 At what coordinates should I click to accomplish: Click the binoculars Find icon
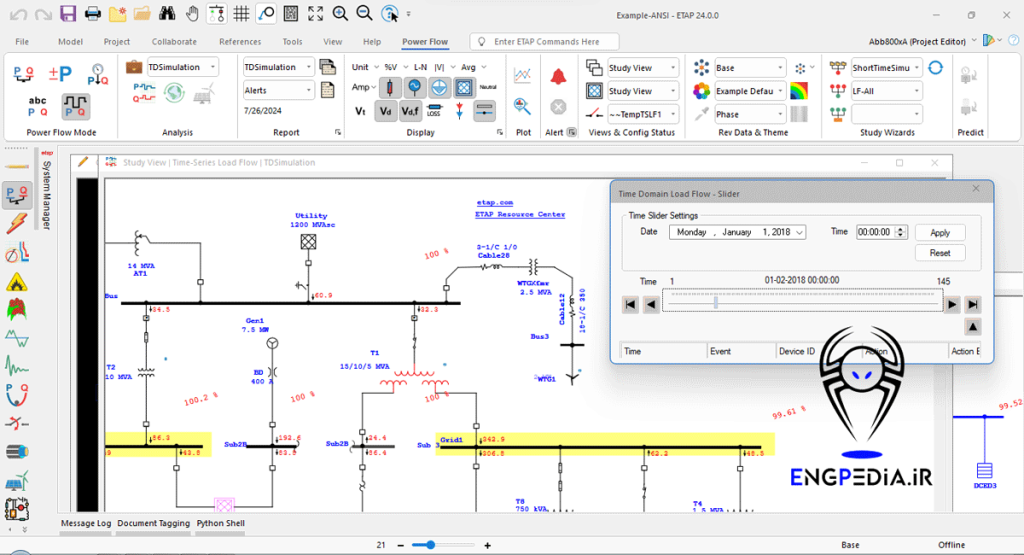(167, 14)
